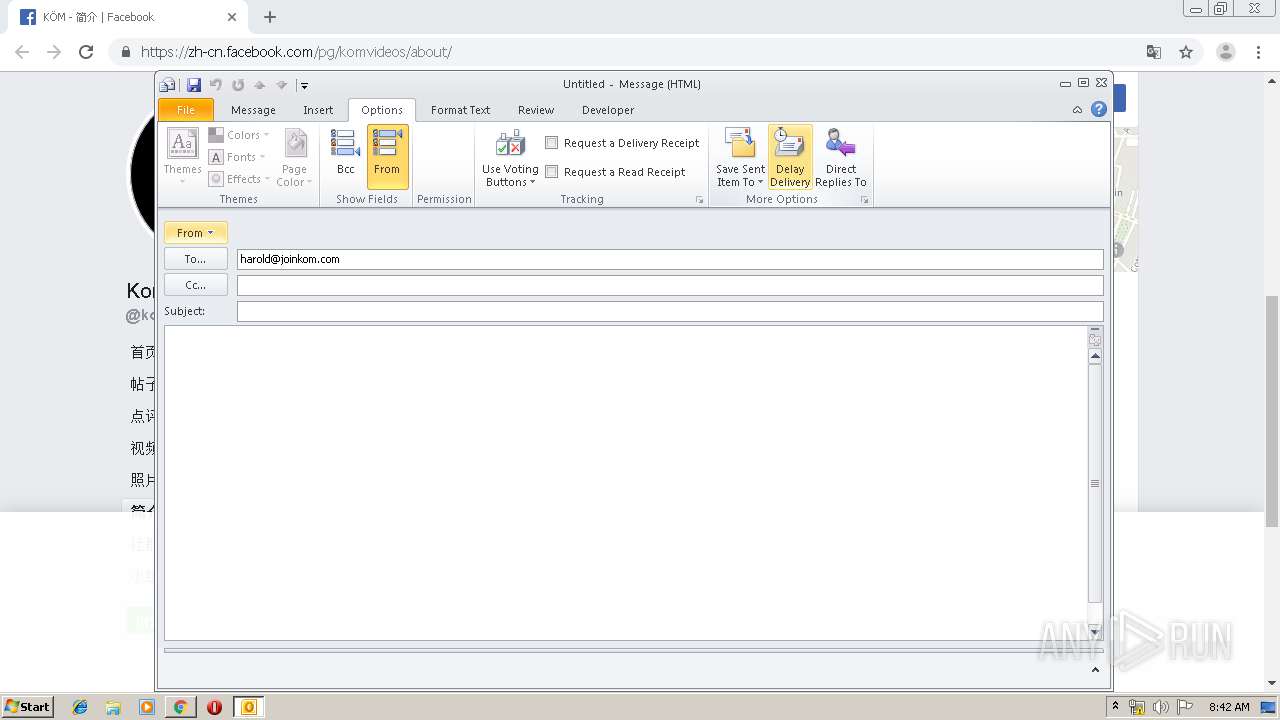Toggle the From field button in ribbon

(387, 156)
